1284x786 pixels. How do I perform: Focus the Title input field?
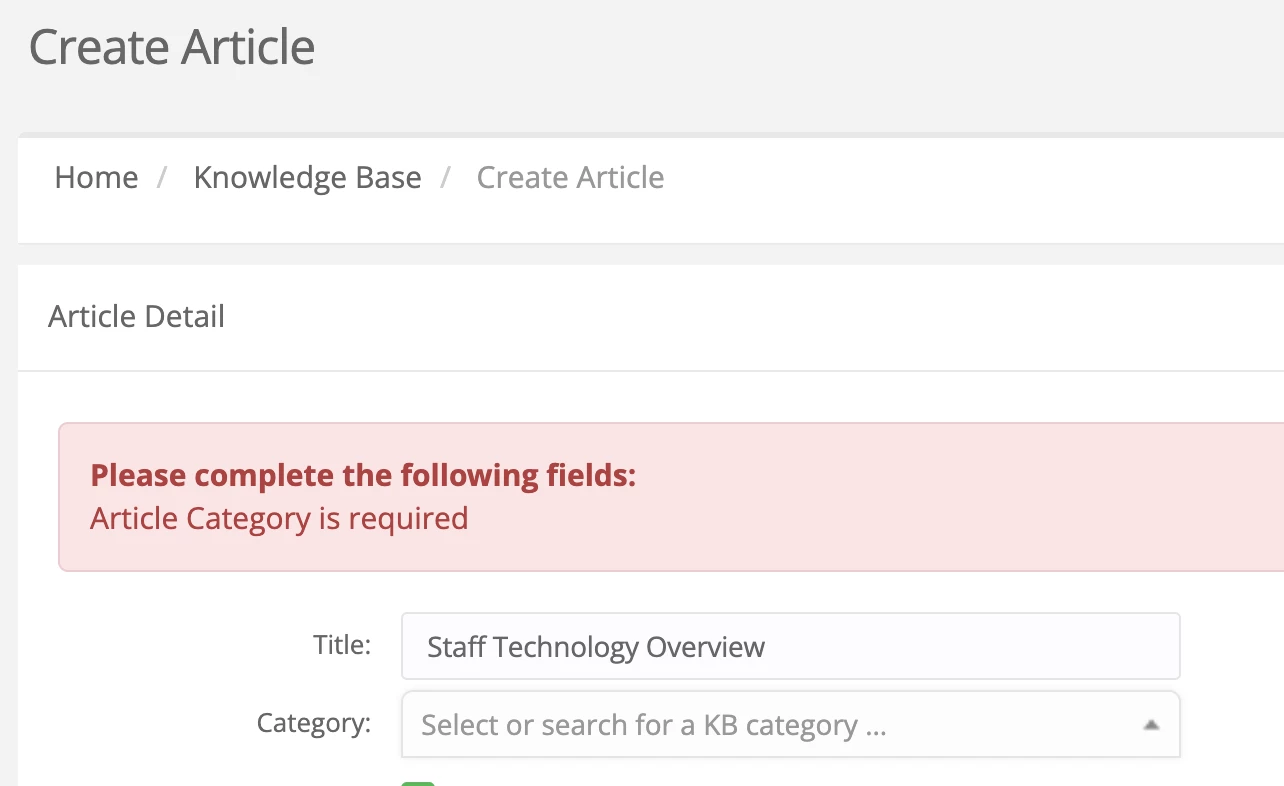click(x=791, y=646)
